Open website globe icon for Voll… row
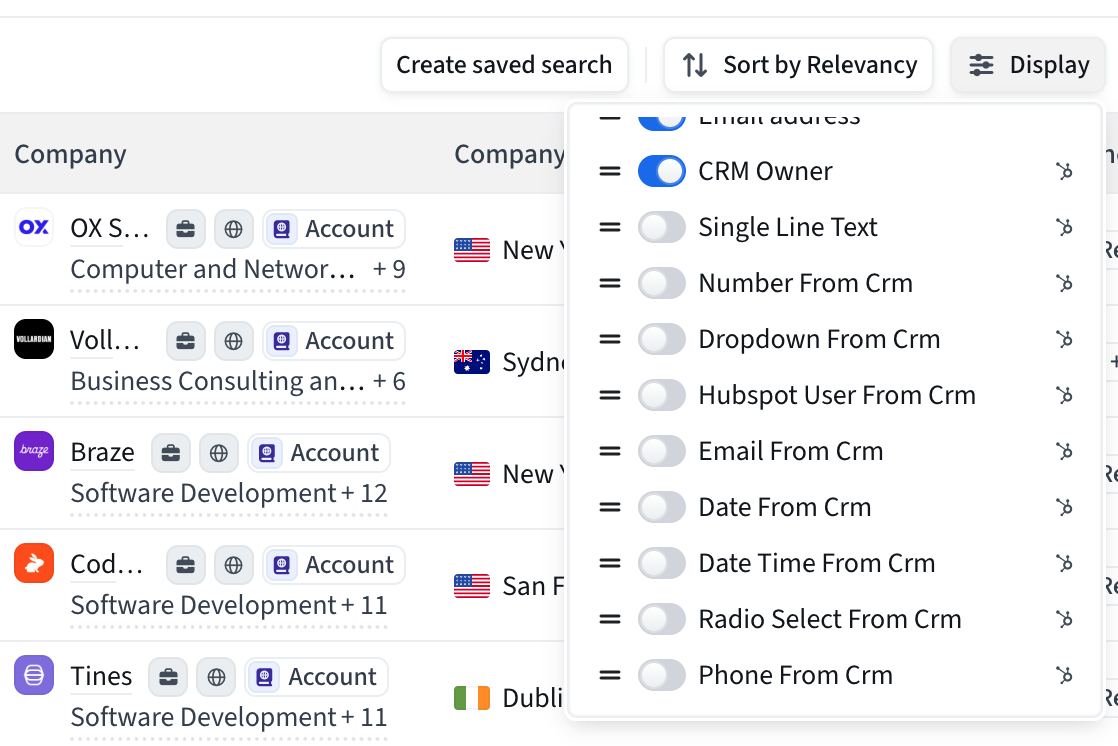Viewport: 1118px width, 746px height. [x=234, y=341]
